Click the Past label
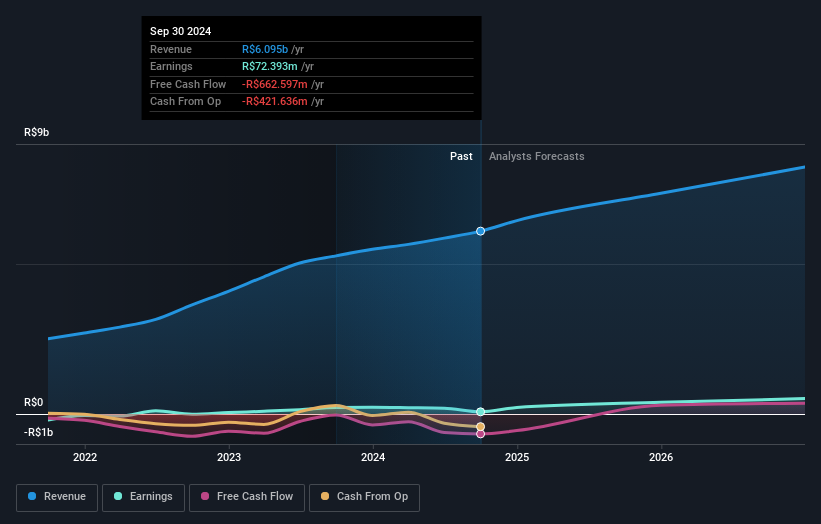821x524 pixels. pyautogui.click(x=461, y=156)
